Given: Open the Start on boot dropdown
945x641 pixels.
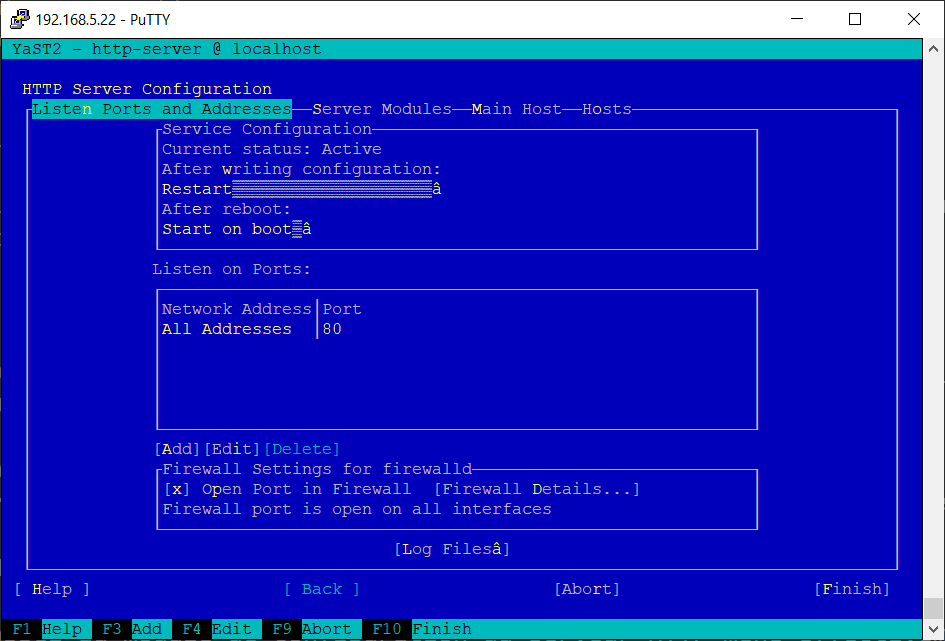Looking at the screenshot, I should (x=236, y=229).
